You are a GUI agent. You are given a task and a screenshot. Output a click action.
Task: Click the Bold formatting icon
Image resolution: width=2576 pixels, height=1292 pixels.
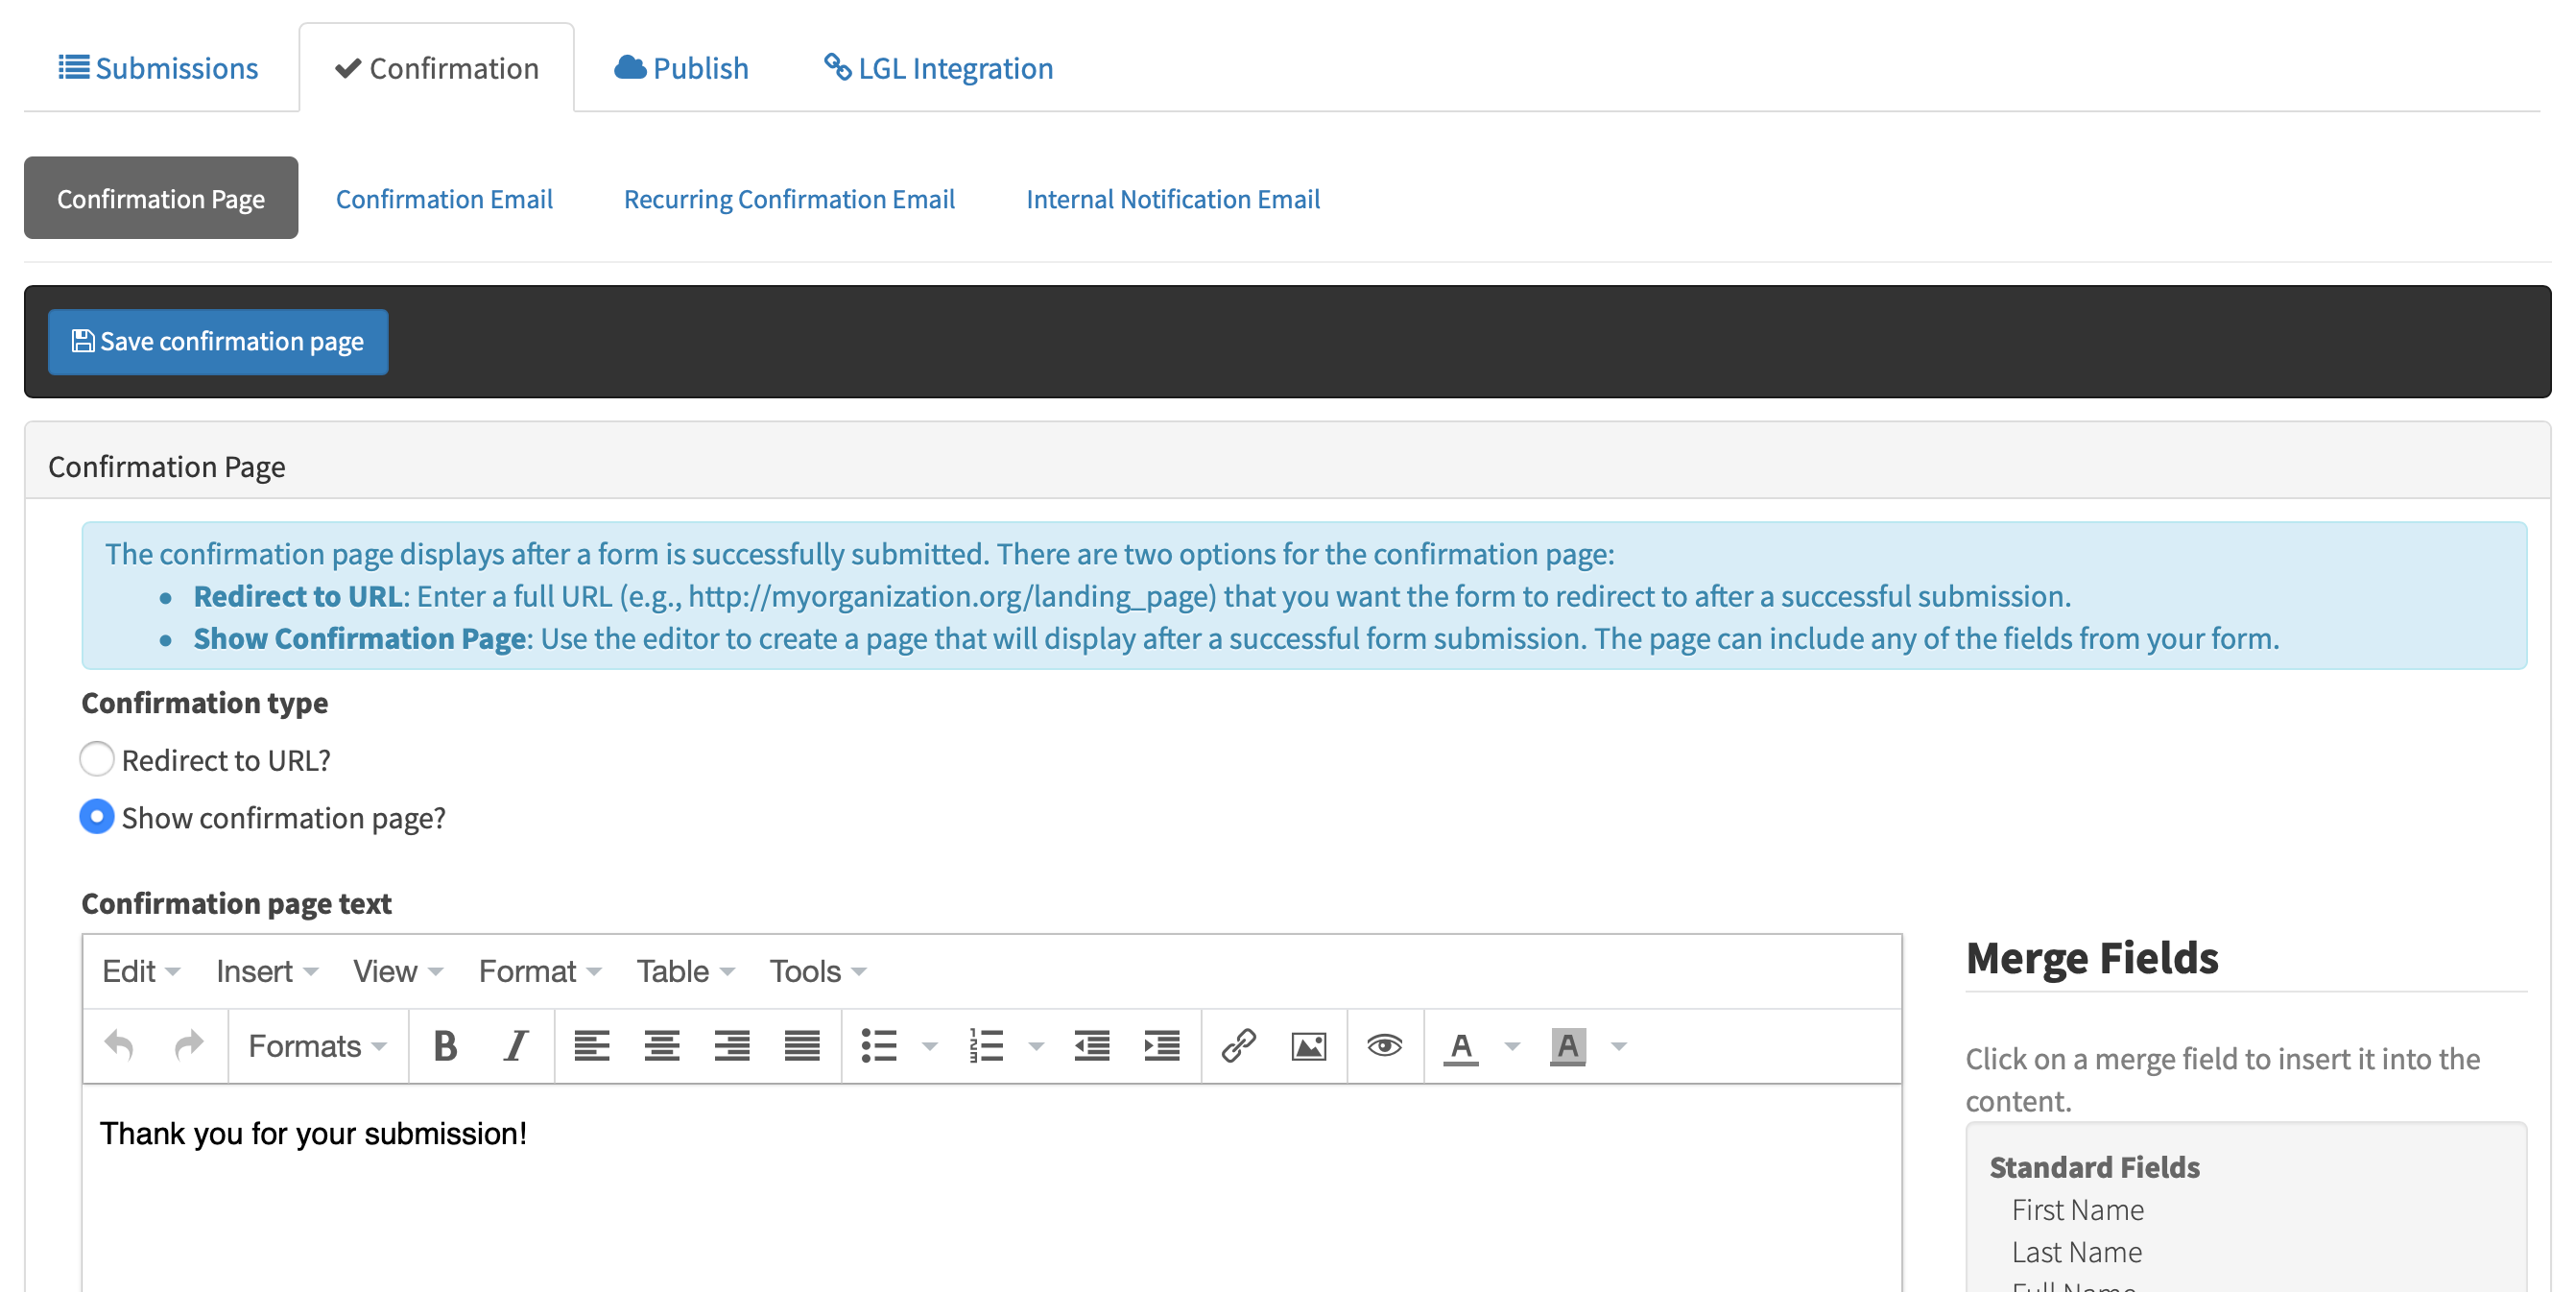445,1046
